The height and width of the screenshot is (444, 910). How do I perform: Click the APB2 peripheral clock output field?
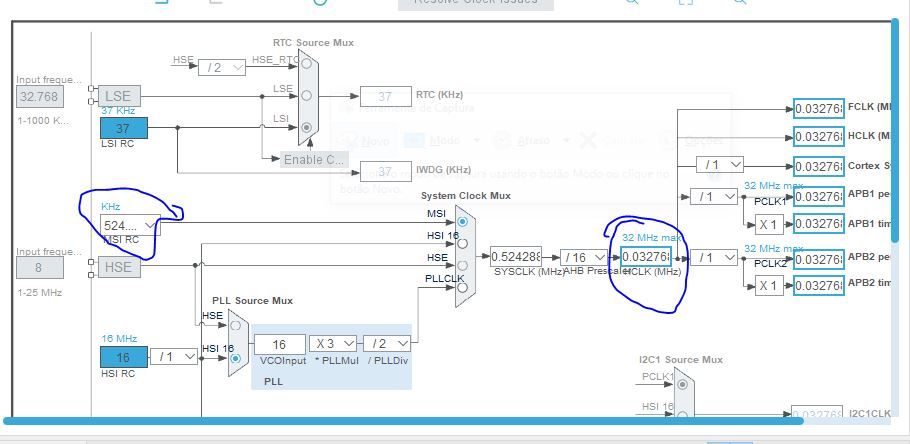pos(819,259)
